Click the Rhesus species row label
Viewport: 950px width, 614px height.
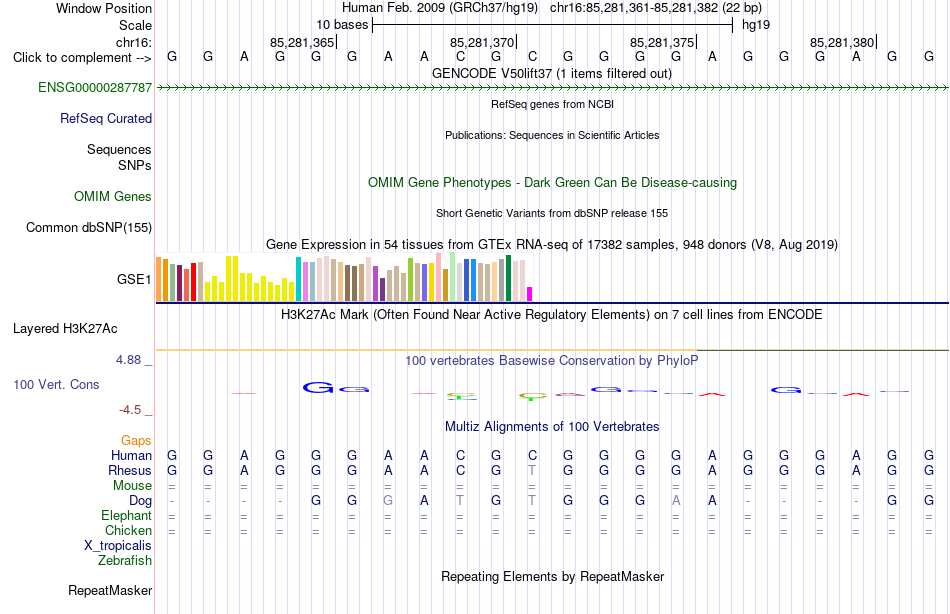(x=130, y=470)
